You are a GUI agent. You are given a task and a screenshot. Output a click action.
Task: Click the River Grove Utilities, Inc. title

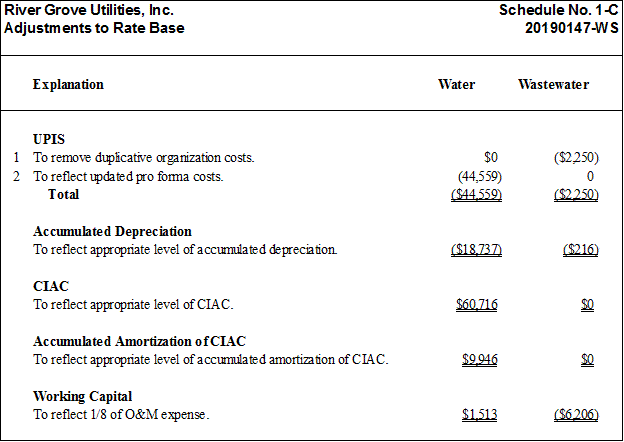[89, 10]
